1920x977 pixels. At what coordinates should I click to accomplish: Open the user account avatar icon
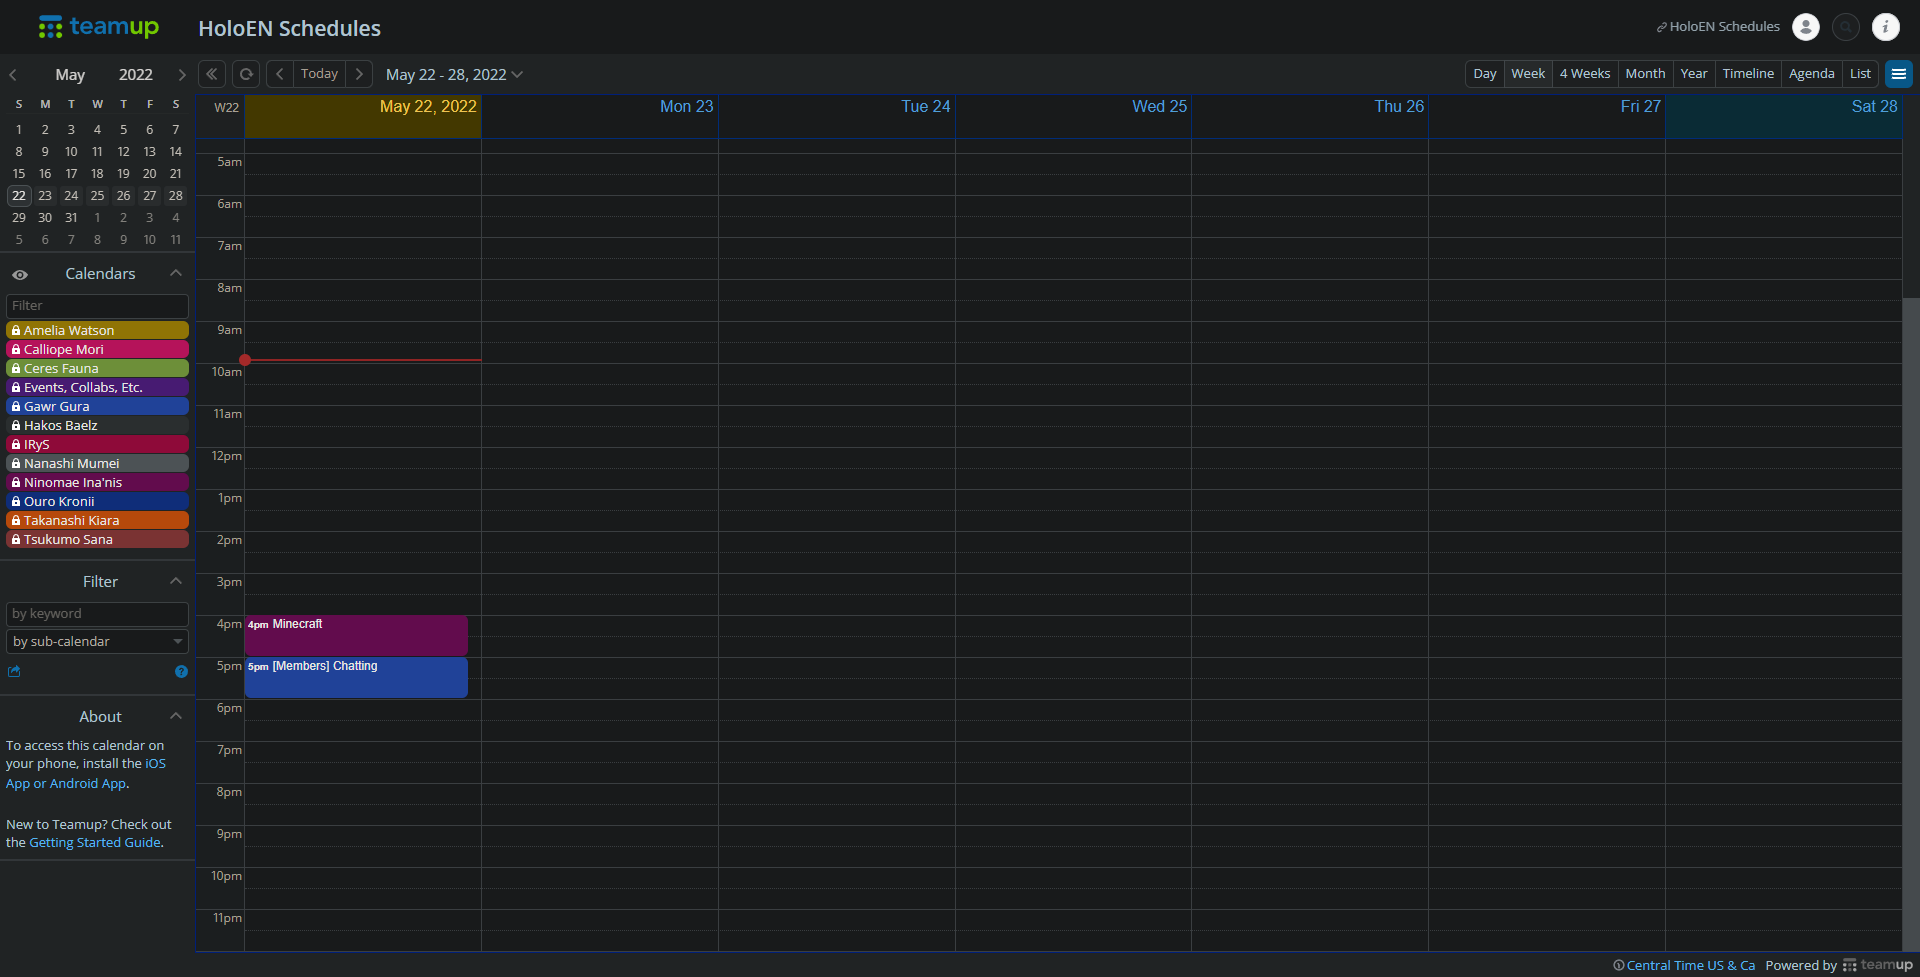[1805, 27]
